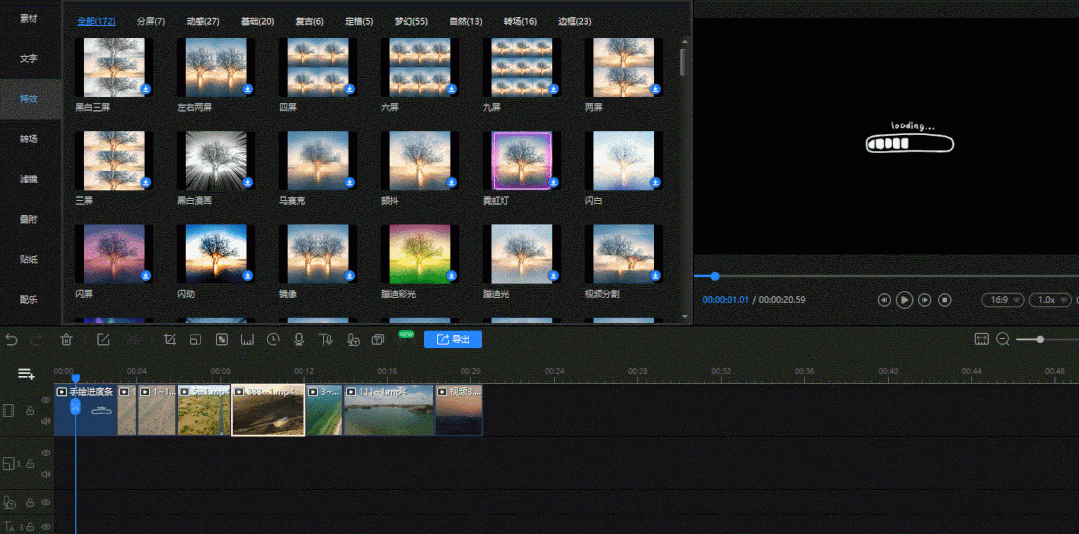The width and height of the screenshot is (1079, 534).
Task: Lock the voice-over text track
Action: [x=30, y=503]
